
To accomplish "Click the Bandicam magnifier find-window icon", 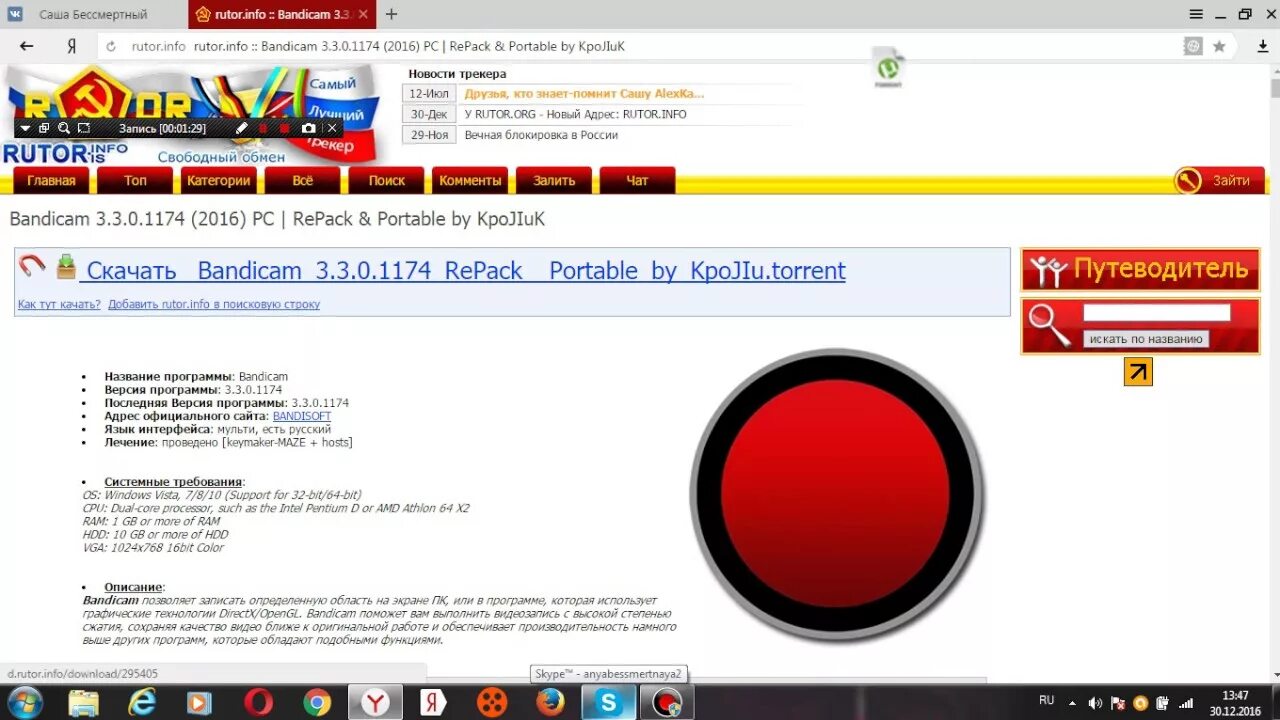I will 64,128.
